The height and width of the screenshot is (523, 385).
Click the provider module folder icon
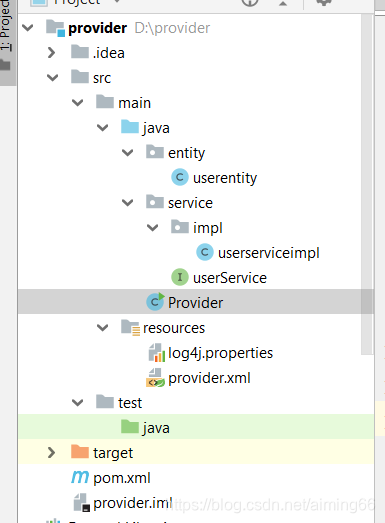[55, 28]
